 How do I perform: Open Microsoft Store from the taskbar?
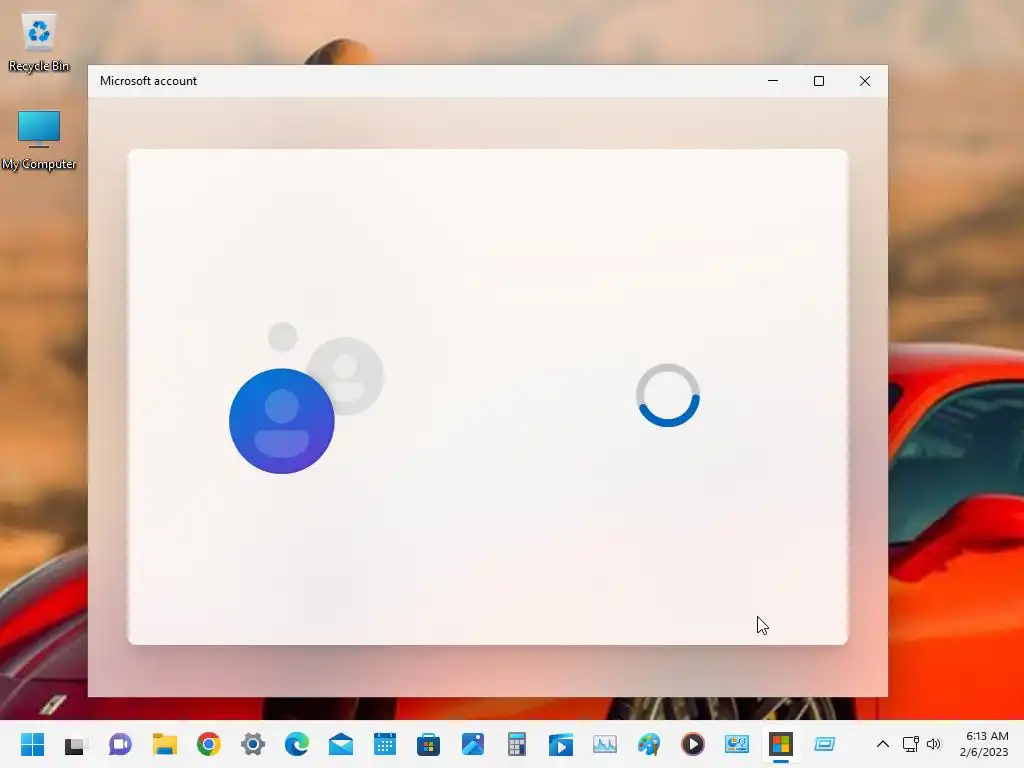[428, 744]
